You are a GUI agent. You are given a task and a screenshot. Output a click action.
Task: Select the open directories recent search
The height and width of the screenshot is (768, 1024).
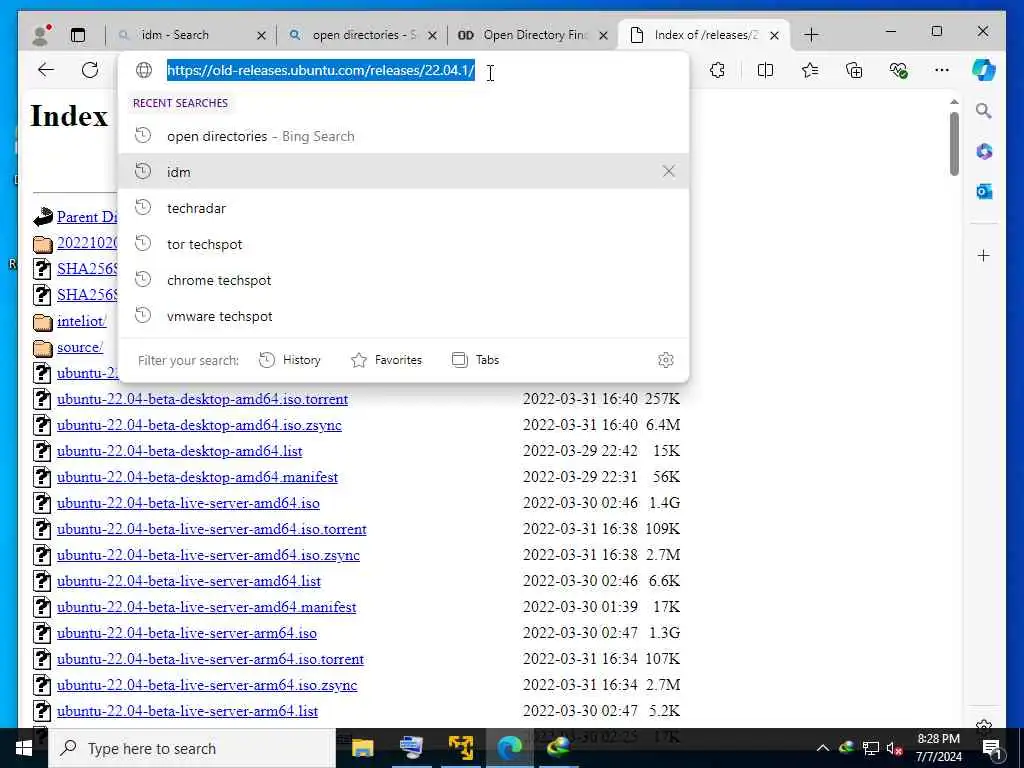click(x=404, y=136)
